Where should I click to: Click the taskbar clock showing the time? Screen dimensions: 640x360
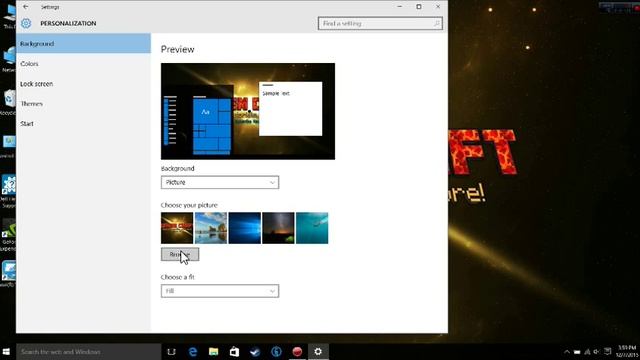click(x=627, y=351)
